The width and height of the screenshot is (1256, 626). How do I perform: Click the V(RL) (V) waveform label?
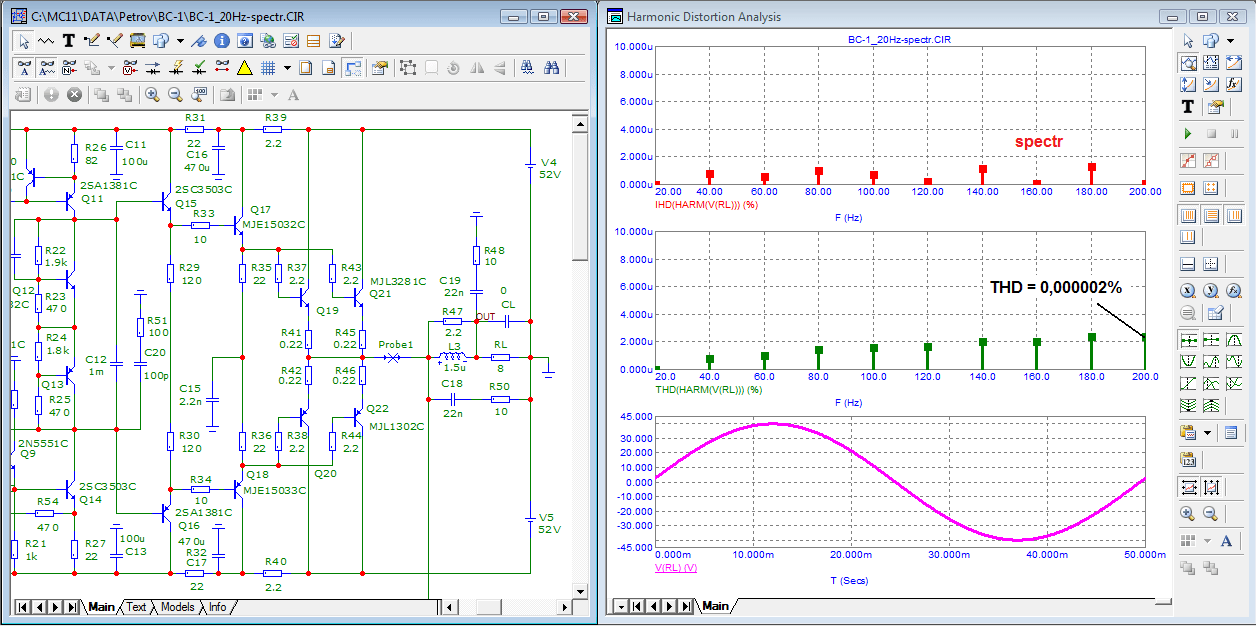pyautogui.click(x=676, y=568)
